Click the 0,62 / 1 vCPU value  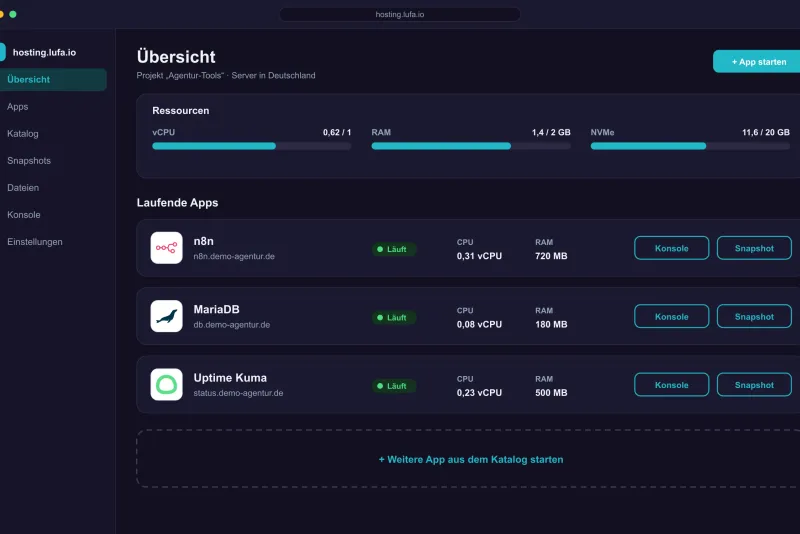(x=337, y=133)
